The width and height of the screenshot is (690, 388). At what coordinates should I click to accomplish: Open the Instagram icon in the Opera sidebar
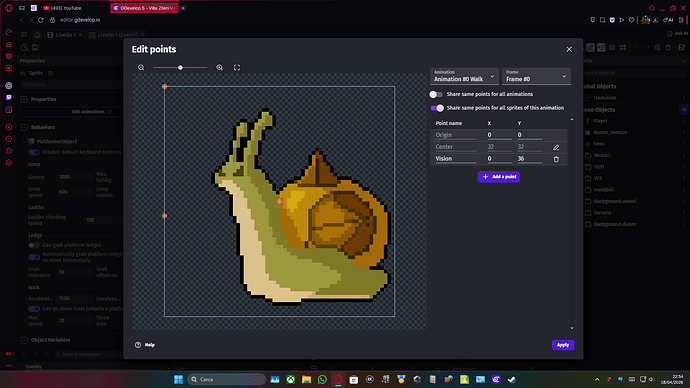pyautogui.click(x=9, y=110)
